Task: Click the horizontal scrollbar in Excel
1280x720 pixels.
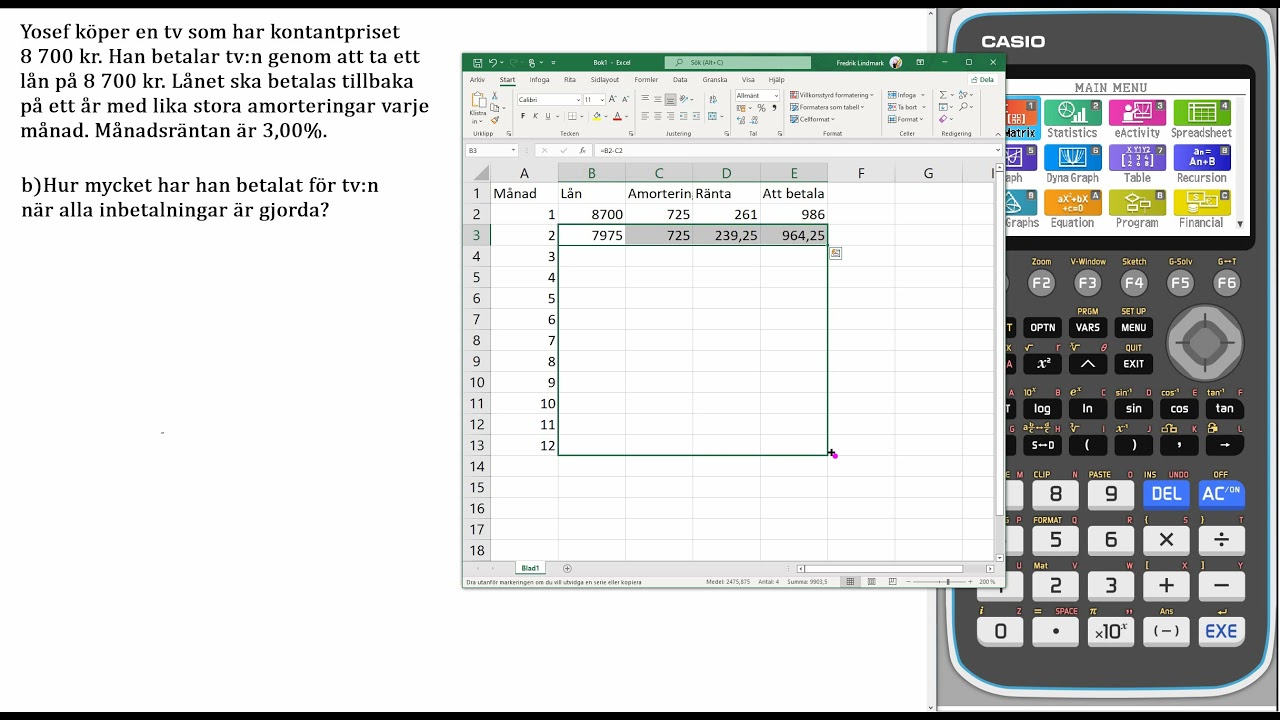Action: [883, 569]
